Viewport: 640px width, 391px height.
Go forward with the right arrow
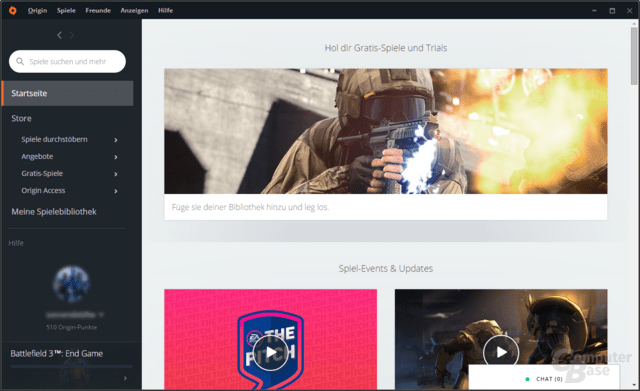coord(72,36)
